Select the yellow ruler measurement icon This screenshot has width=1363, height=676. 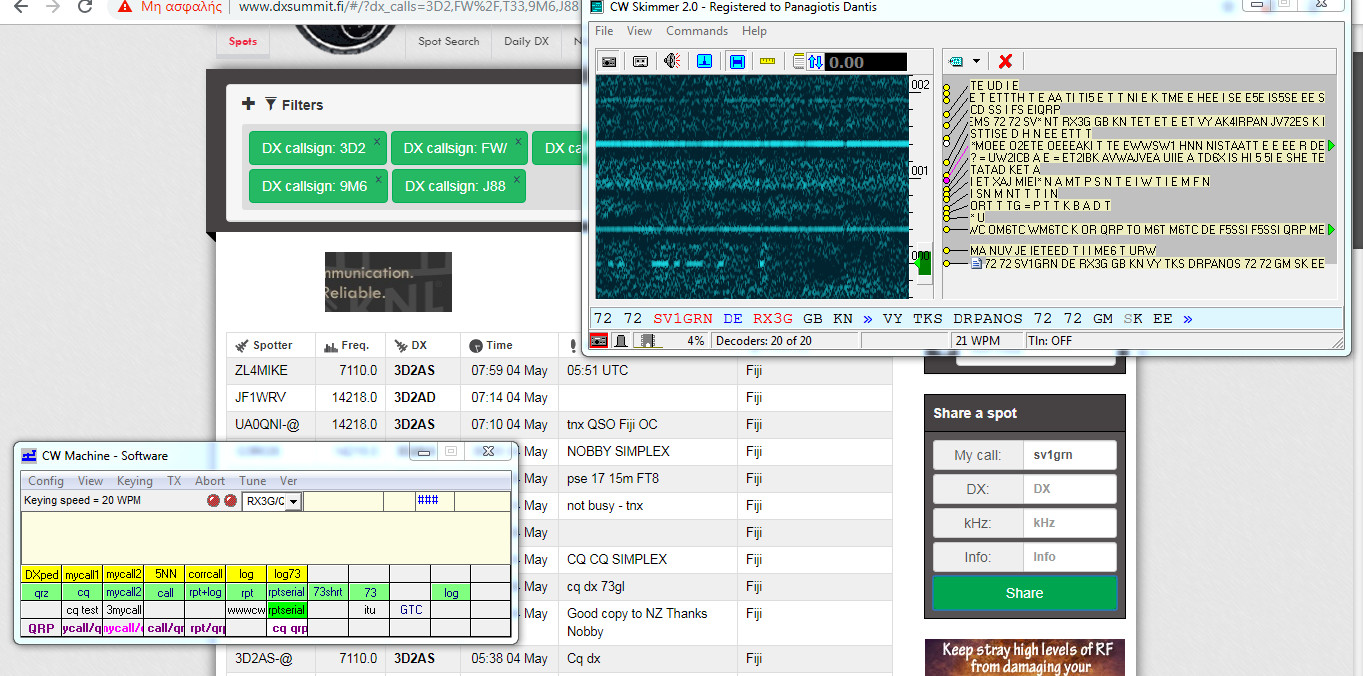point(768,61)
